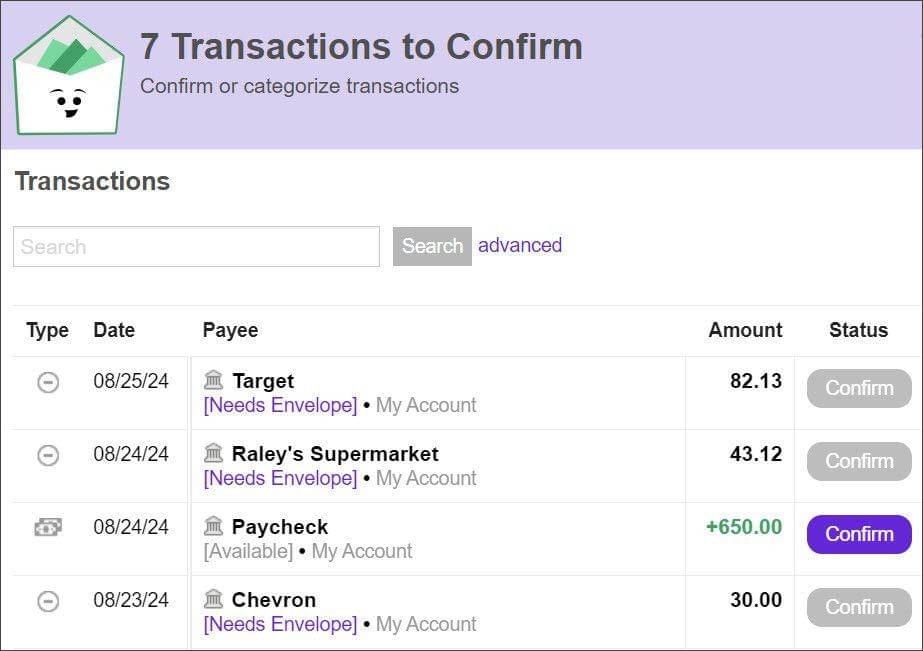Confirm the Paycheck deposit of 650.00

point(858,534)
